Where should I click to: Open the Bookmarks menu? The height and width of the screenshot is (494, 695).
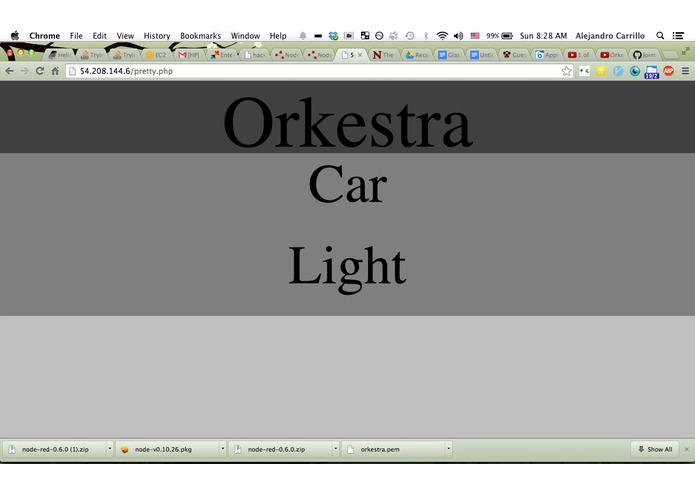coord(200,35)
